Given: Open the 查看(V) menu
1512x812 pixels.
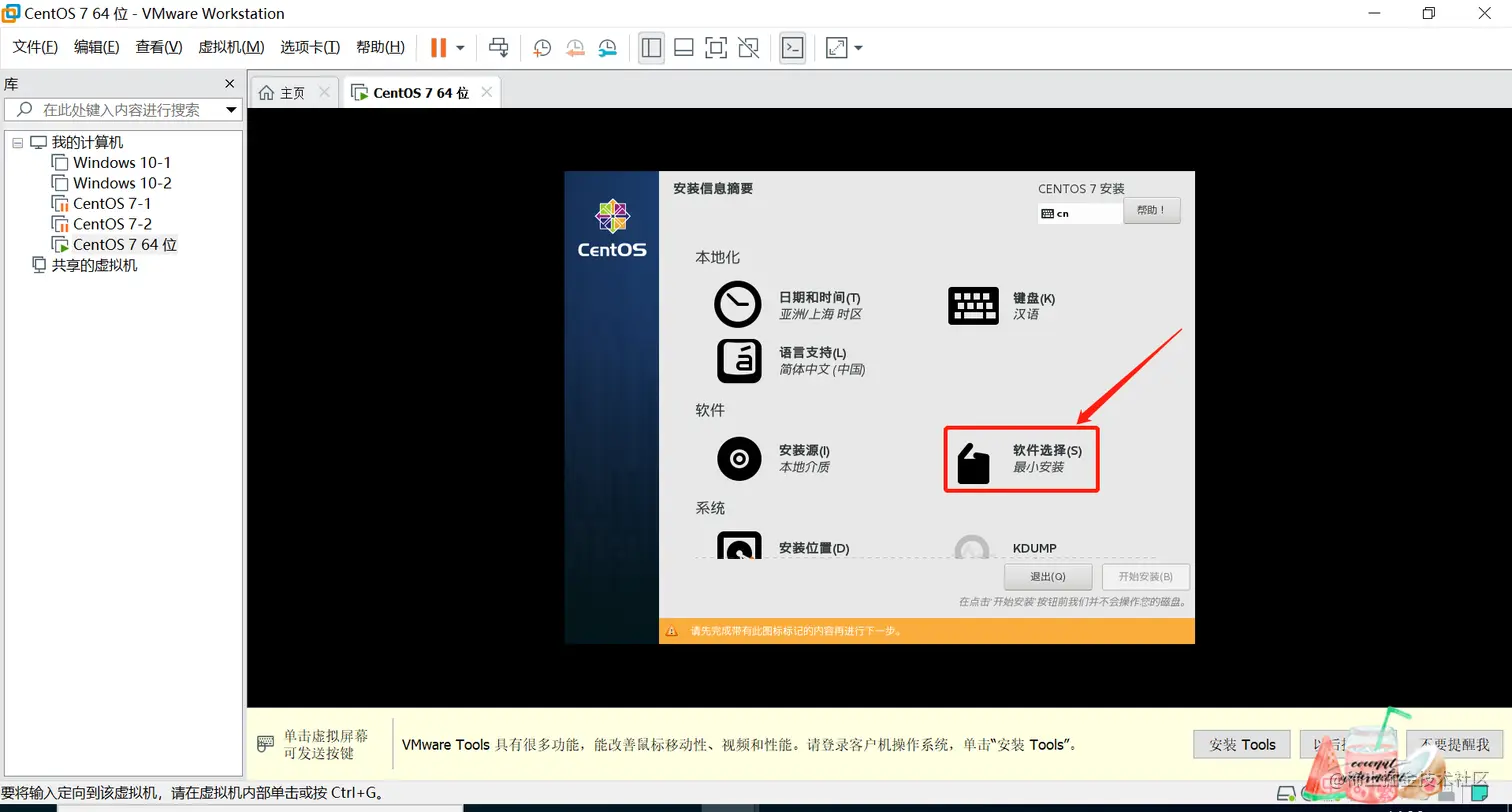Looking at the screenshot, I should pos(159,47).
